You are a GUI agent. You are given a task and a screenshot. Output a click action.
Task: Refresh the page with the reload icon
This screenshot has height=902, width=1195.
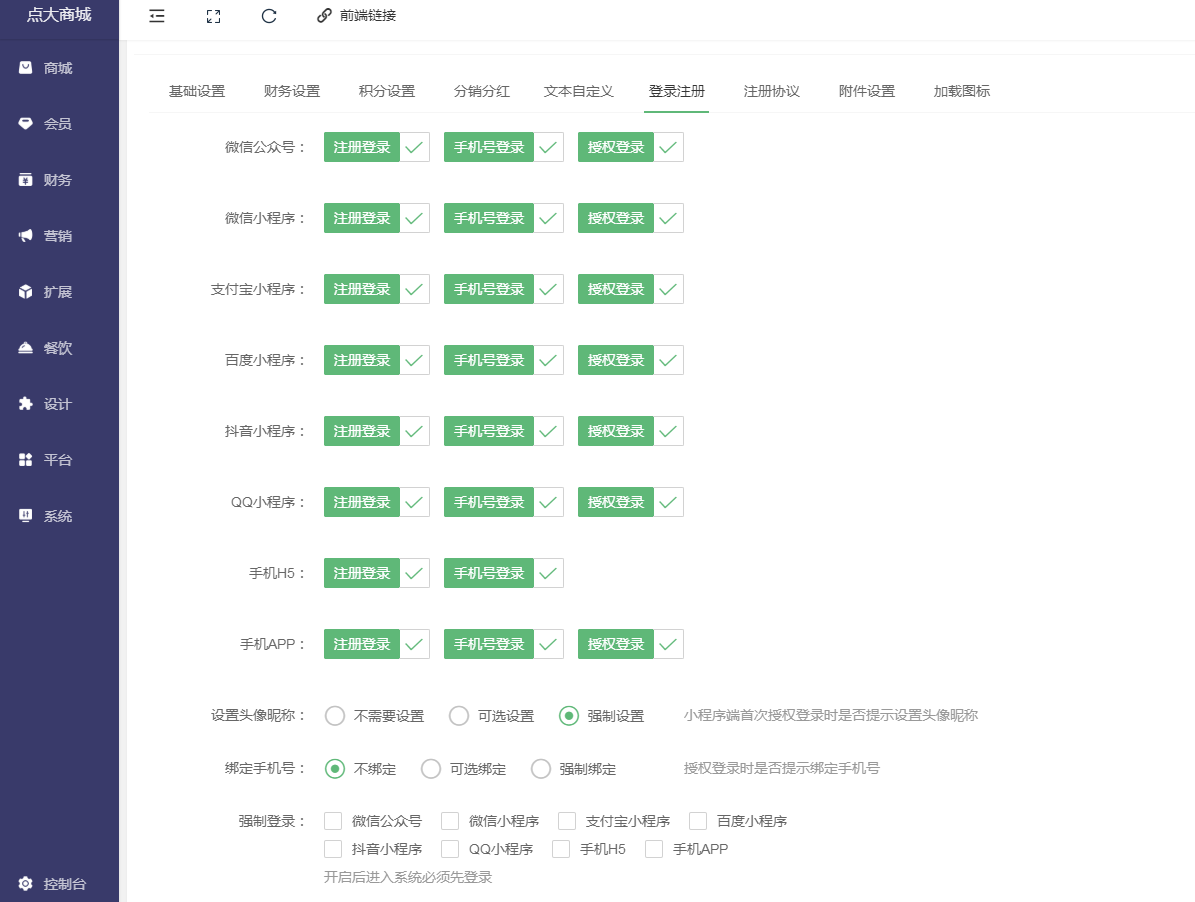tap(268, 16)
